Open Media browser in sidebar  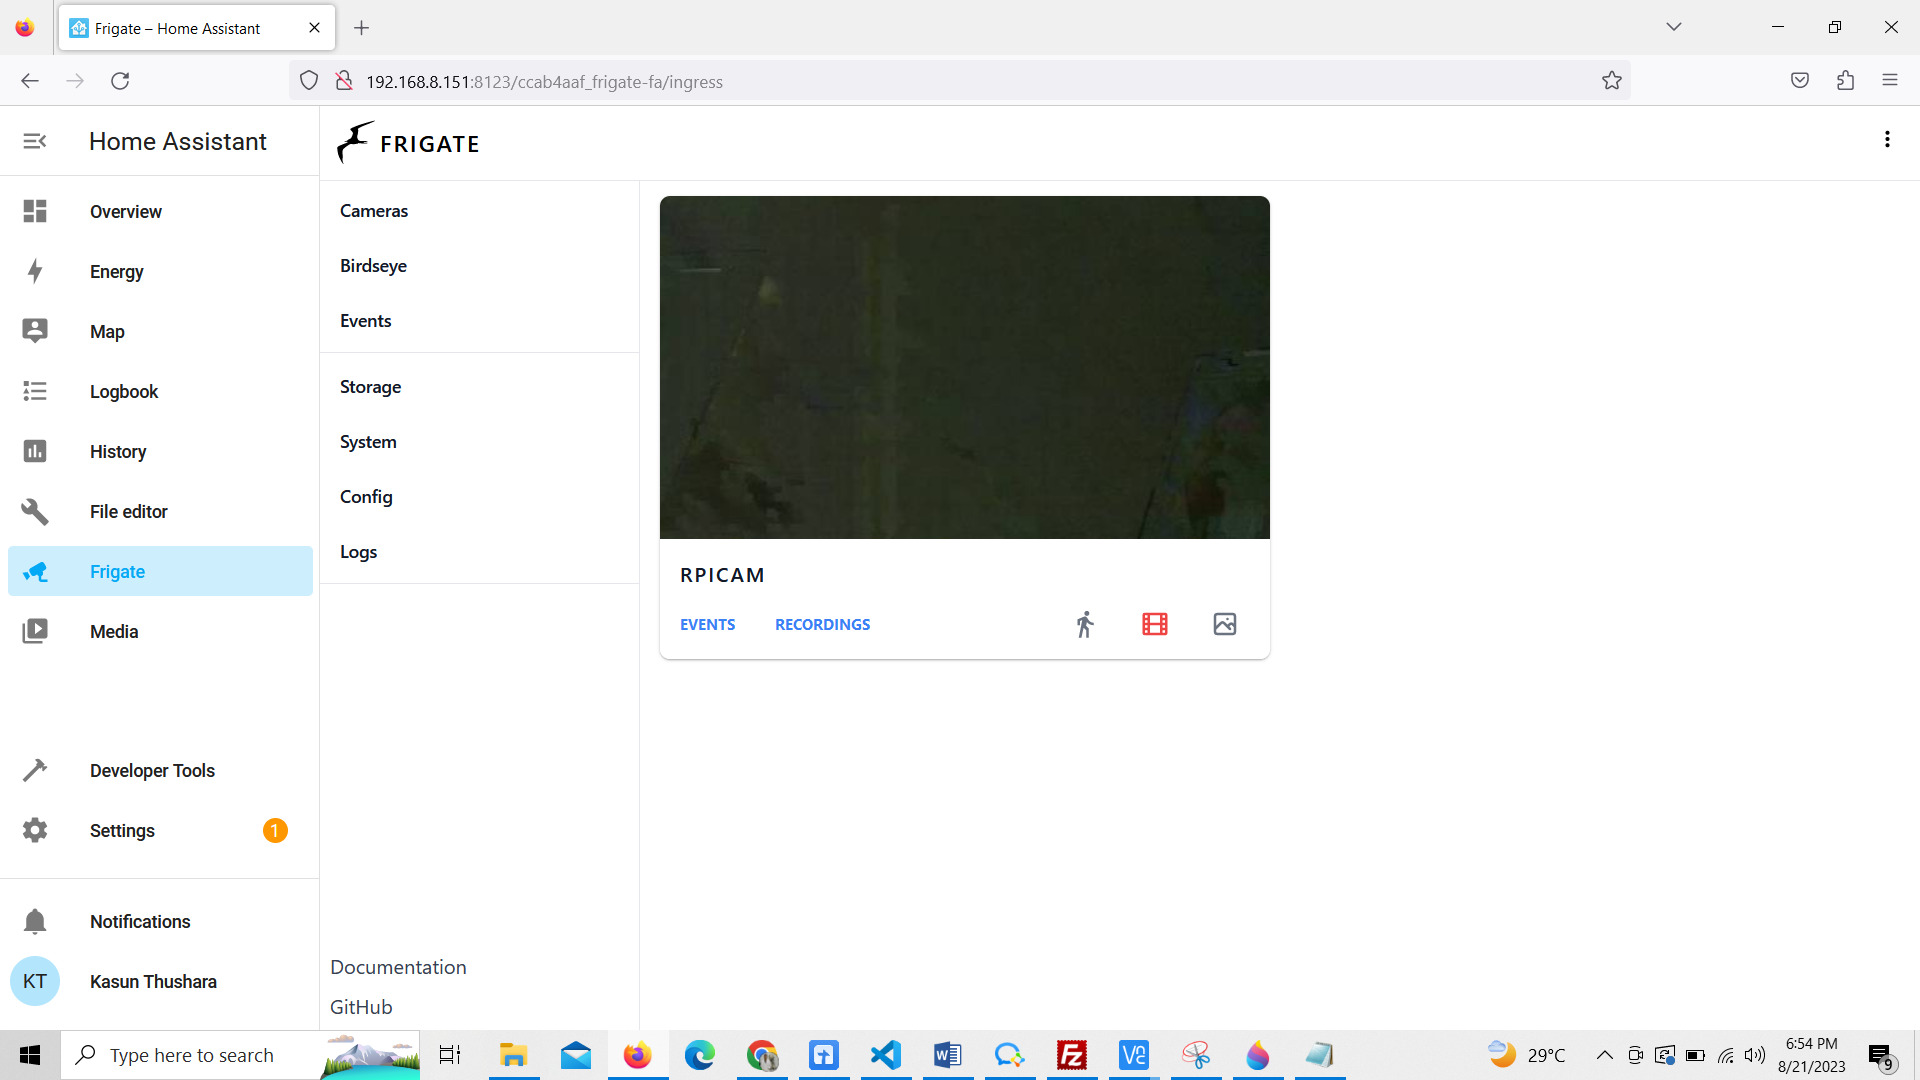pyautogui.click(x=160, y=631)
